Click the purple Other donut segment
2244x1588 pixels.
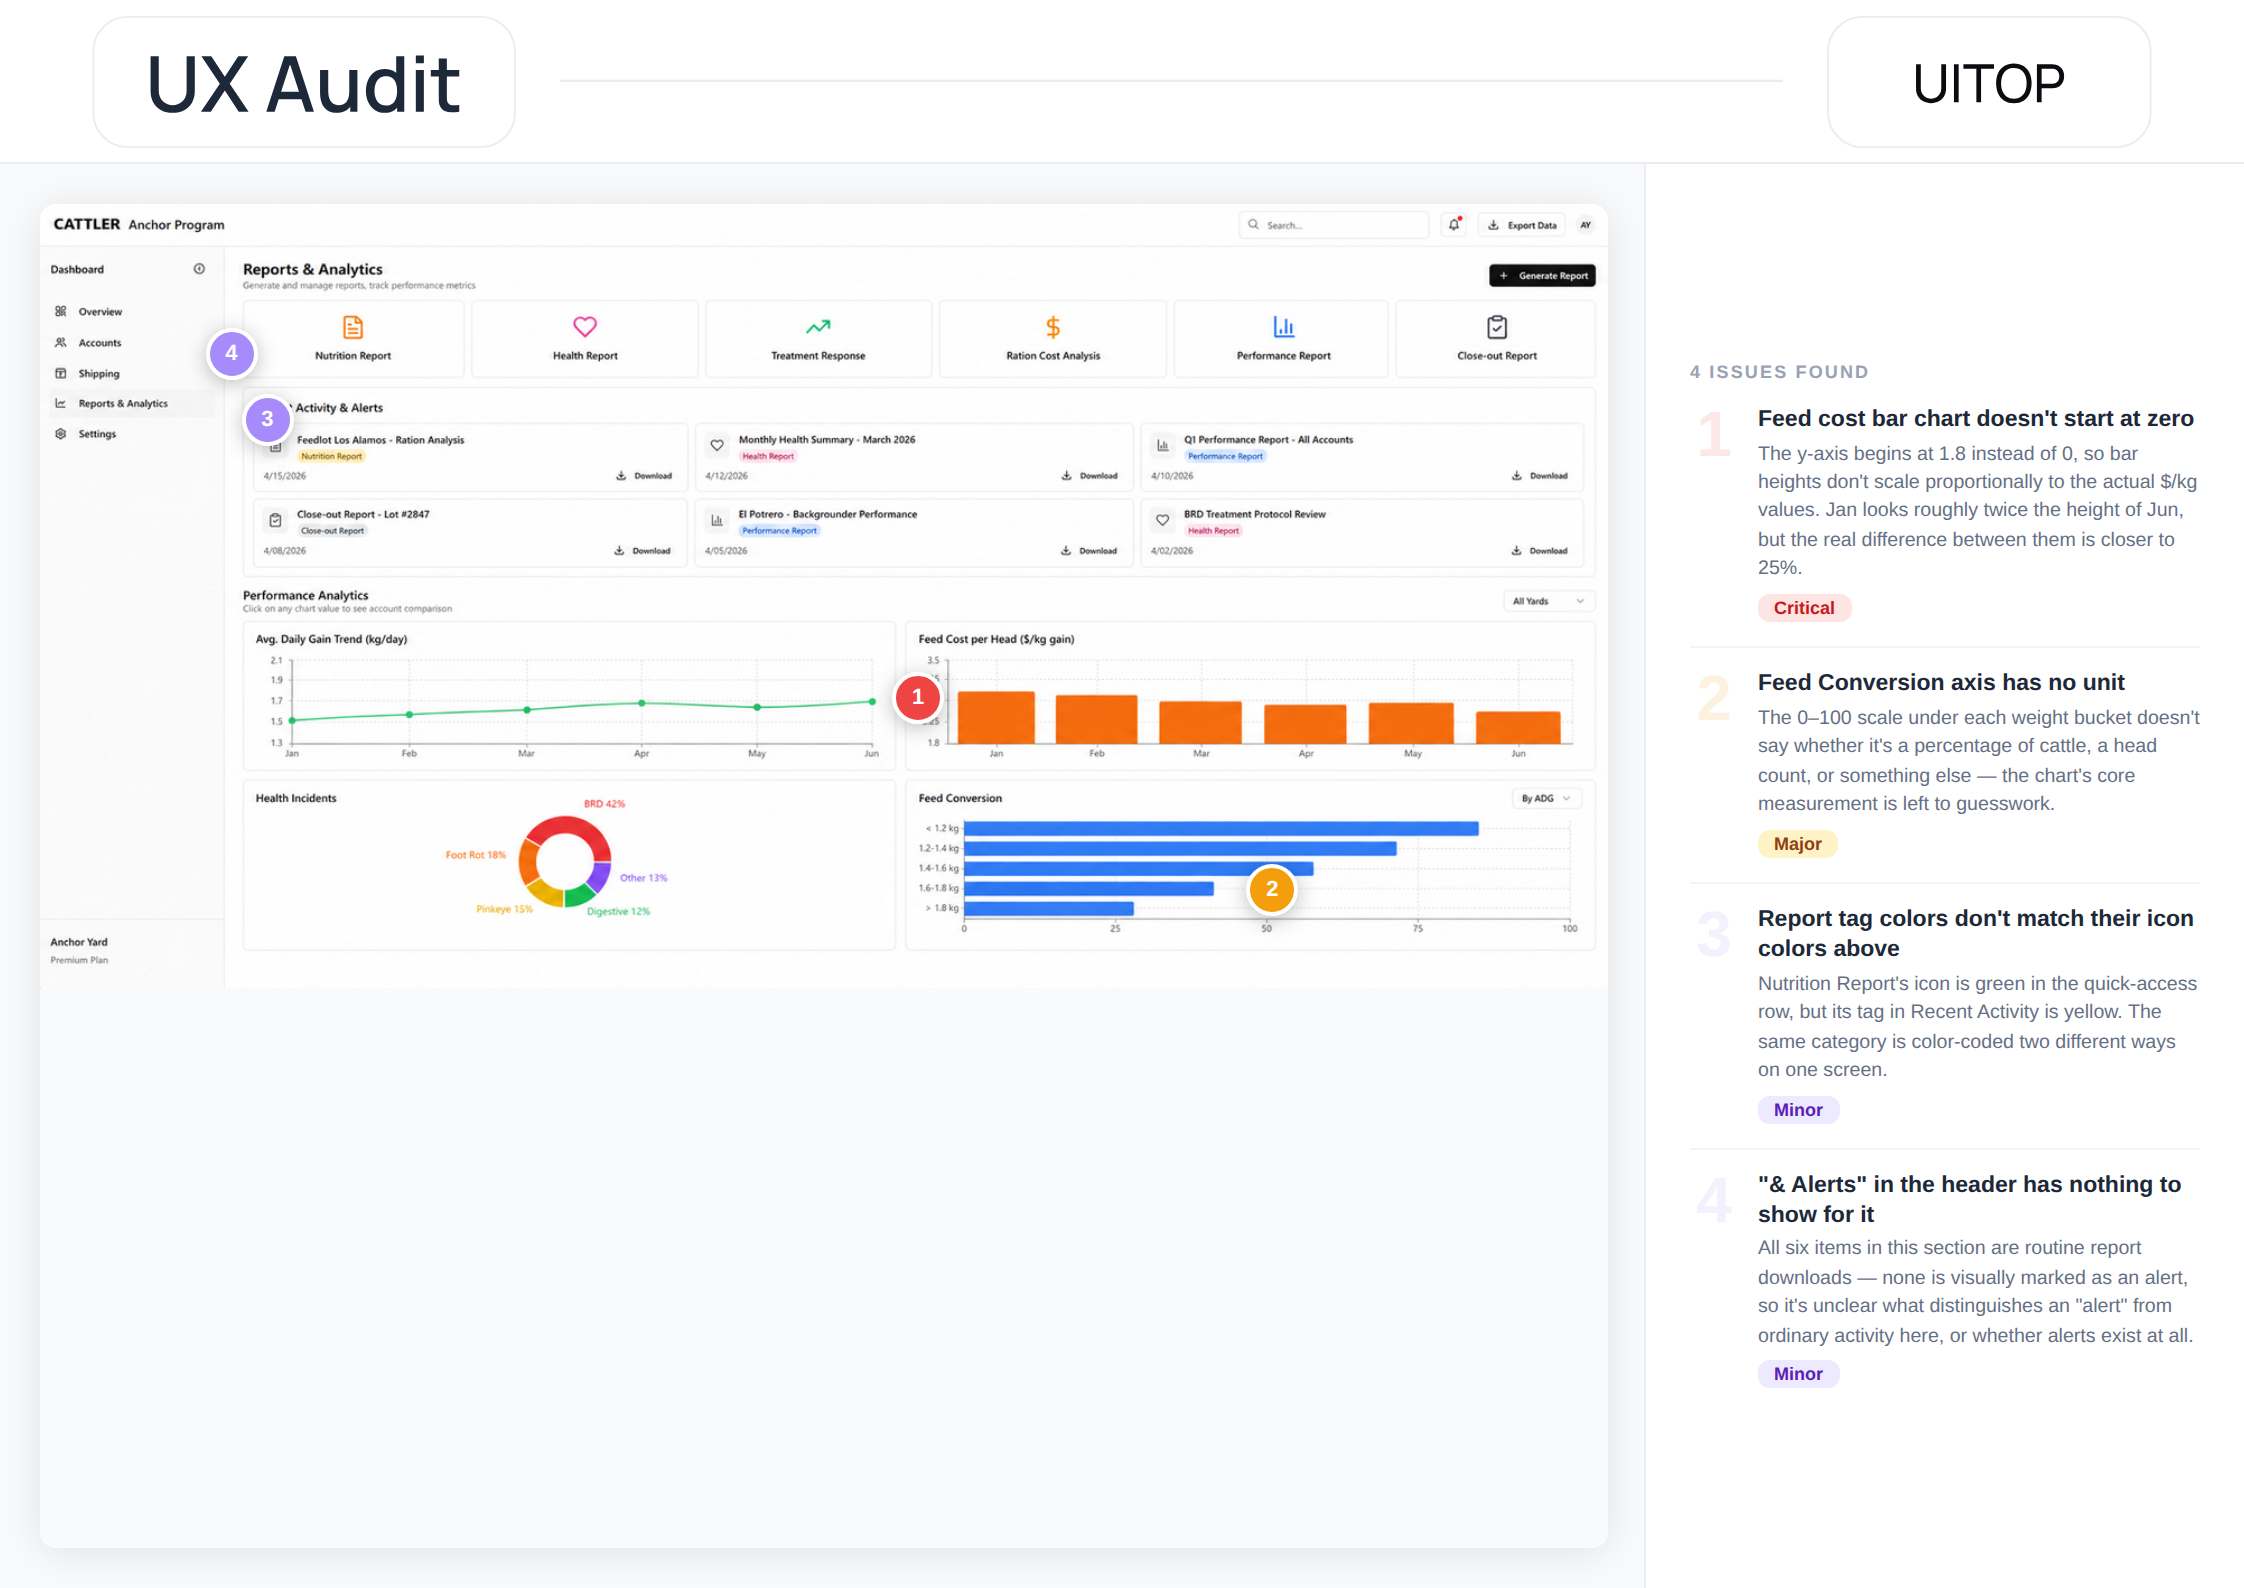tap(600, 876)
